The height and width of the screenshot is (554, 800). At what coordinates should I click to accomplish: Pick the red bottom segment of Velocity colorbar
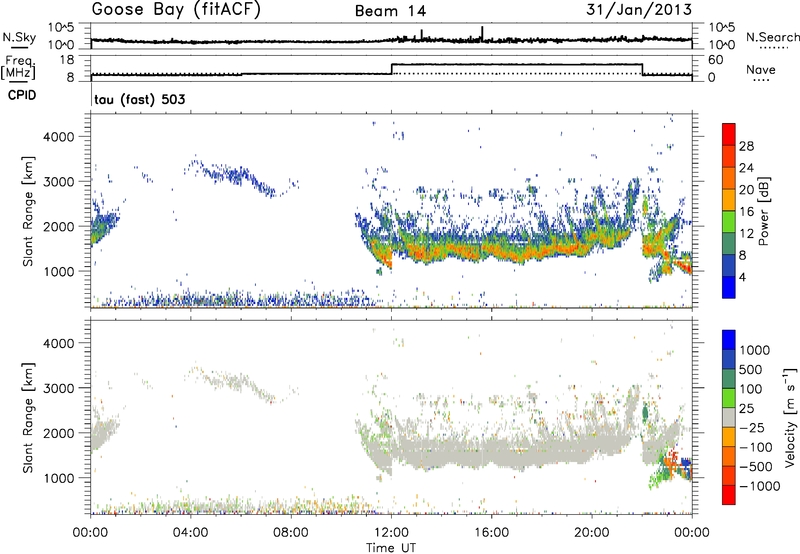pyautogui.click(x=729, y=494)
